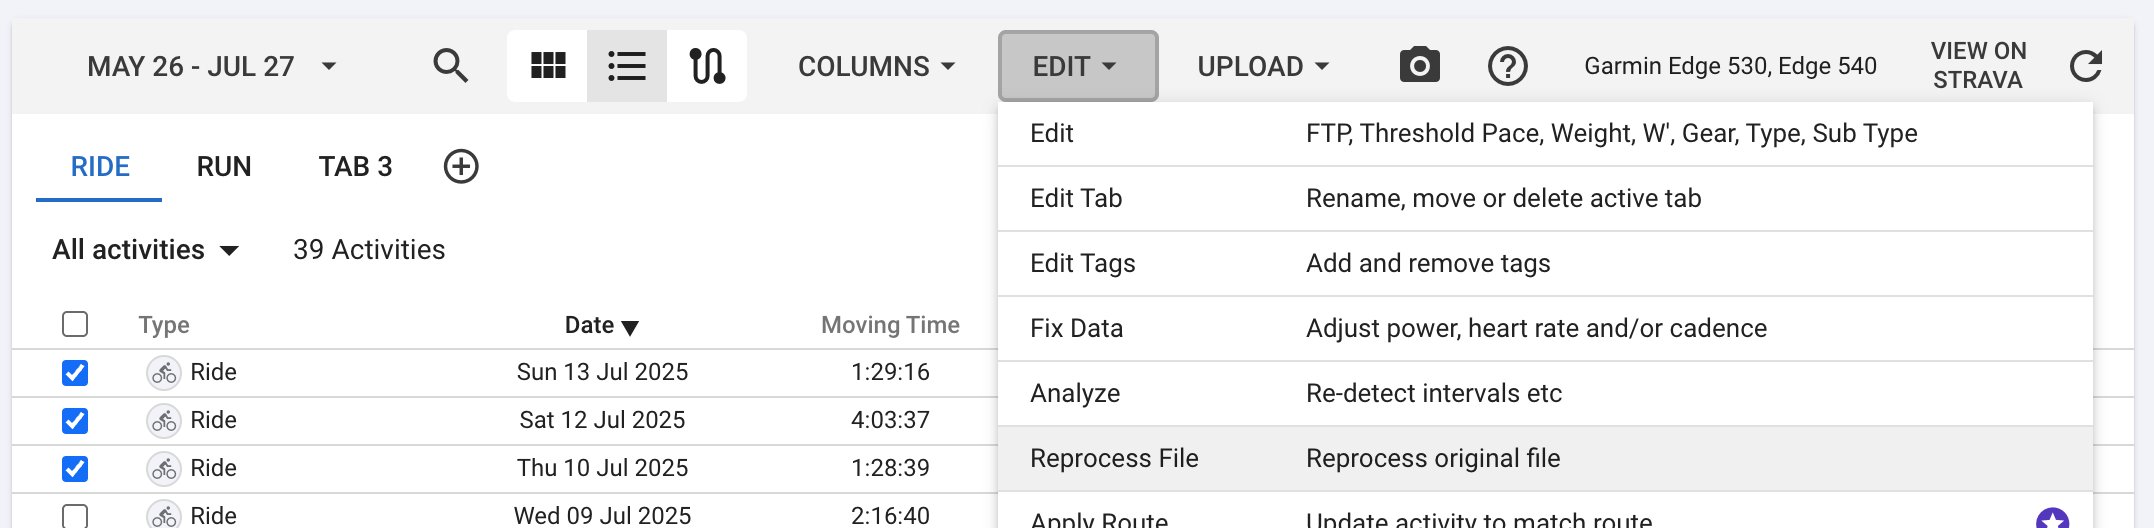Image resolution: width=2154 pixels, height=528 pixels.
Task: Open the route map view icon
Action: click(x=707, y=66)
